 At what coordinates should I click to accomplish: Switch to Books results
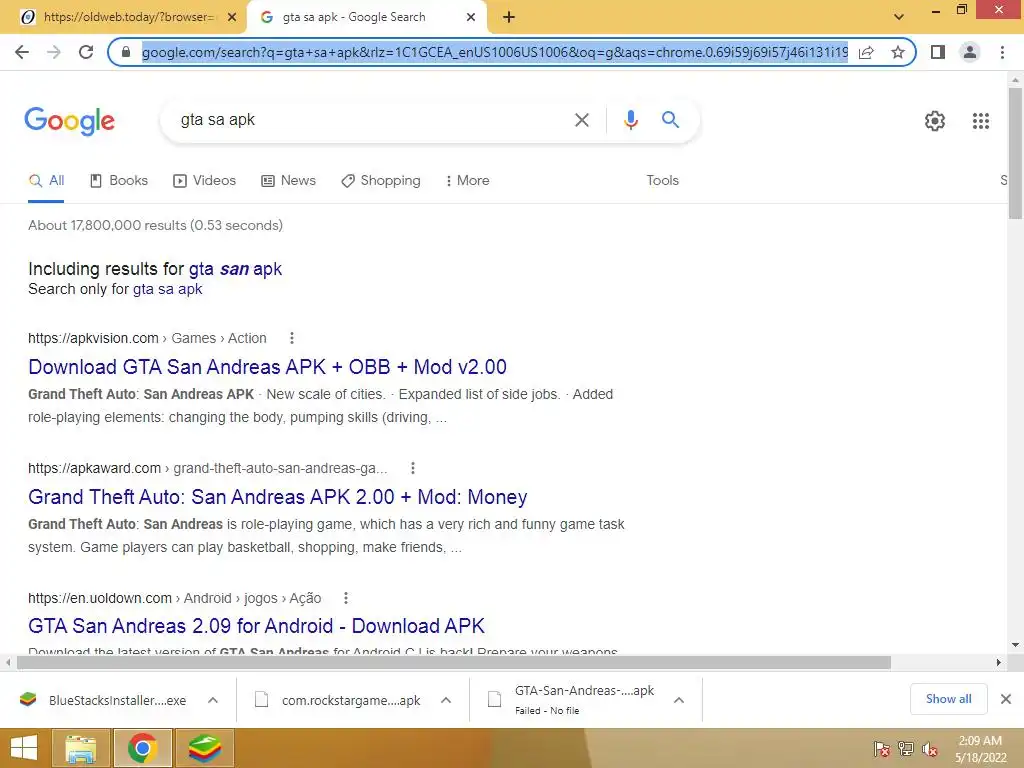coord(119,181)
